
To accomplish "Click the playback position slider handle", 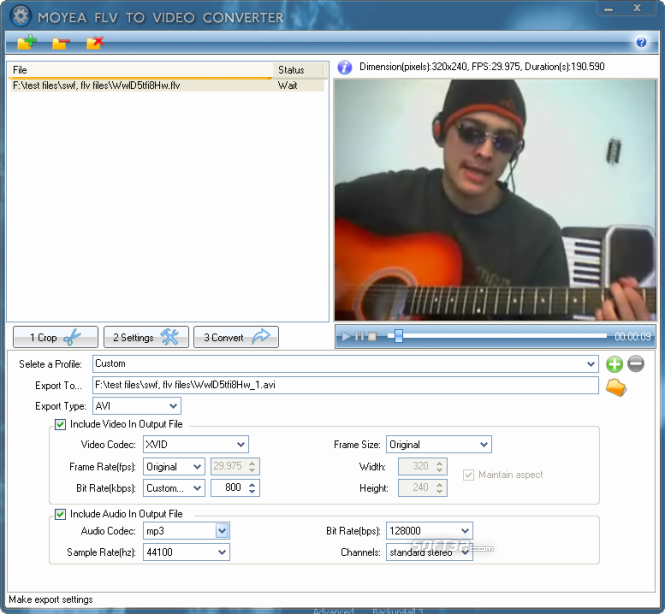I will [x=398, y=336].
